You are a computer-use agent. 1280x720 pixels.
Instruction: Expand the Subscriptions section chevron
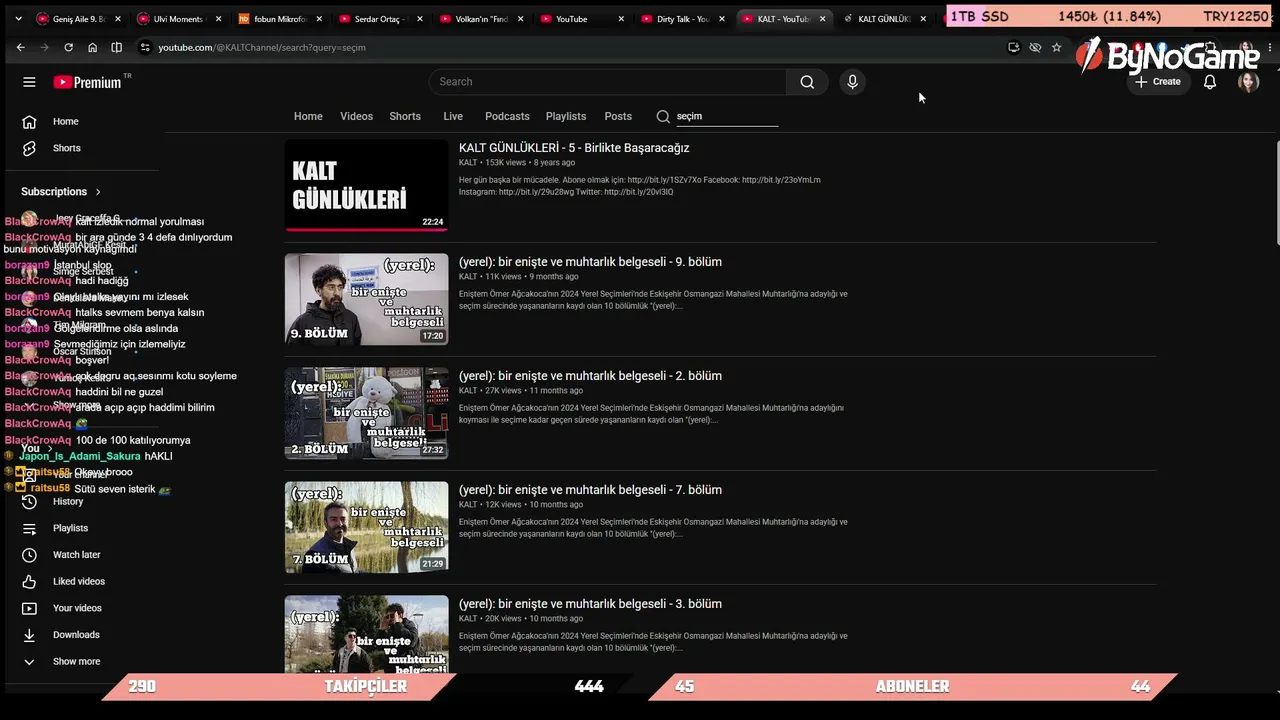click(98, 192)
